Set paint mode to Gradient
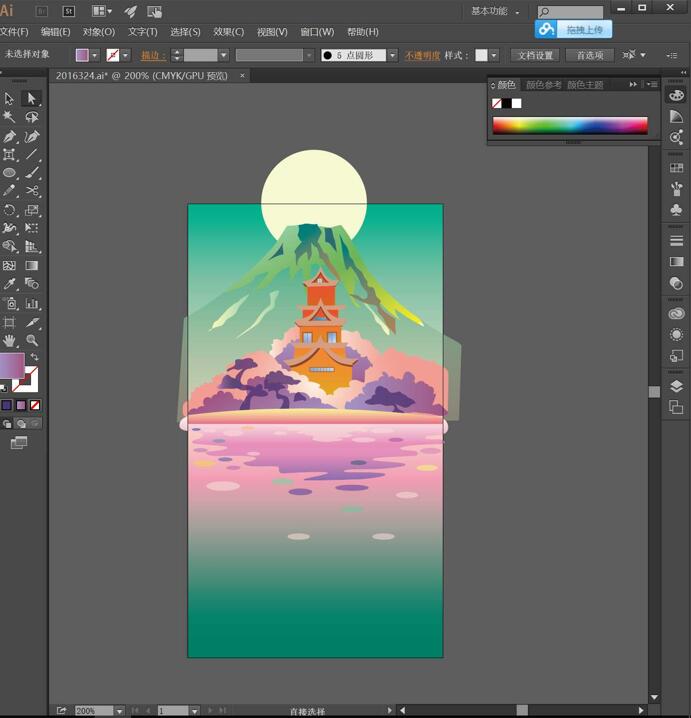Image resolution: width=691 pixels, height=718 pixels. [x=21, y=405]
